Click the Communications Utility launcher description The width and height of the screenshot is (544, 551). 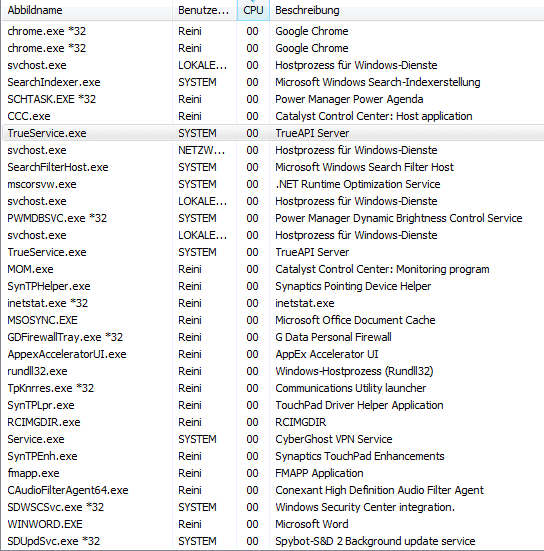tap(350, 388)
